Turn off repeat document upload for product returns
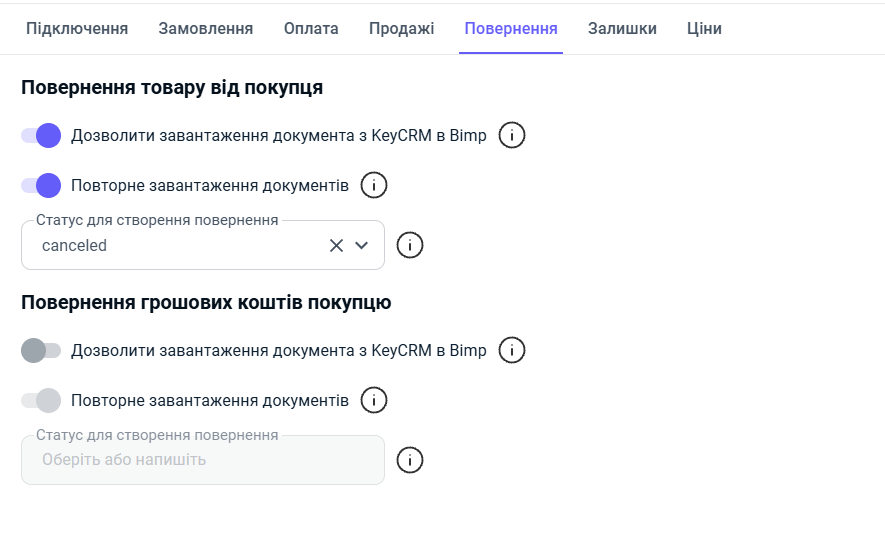The image size is (885, 546). [x=41, y=185]
